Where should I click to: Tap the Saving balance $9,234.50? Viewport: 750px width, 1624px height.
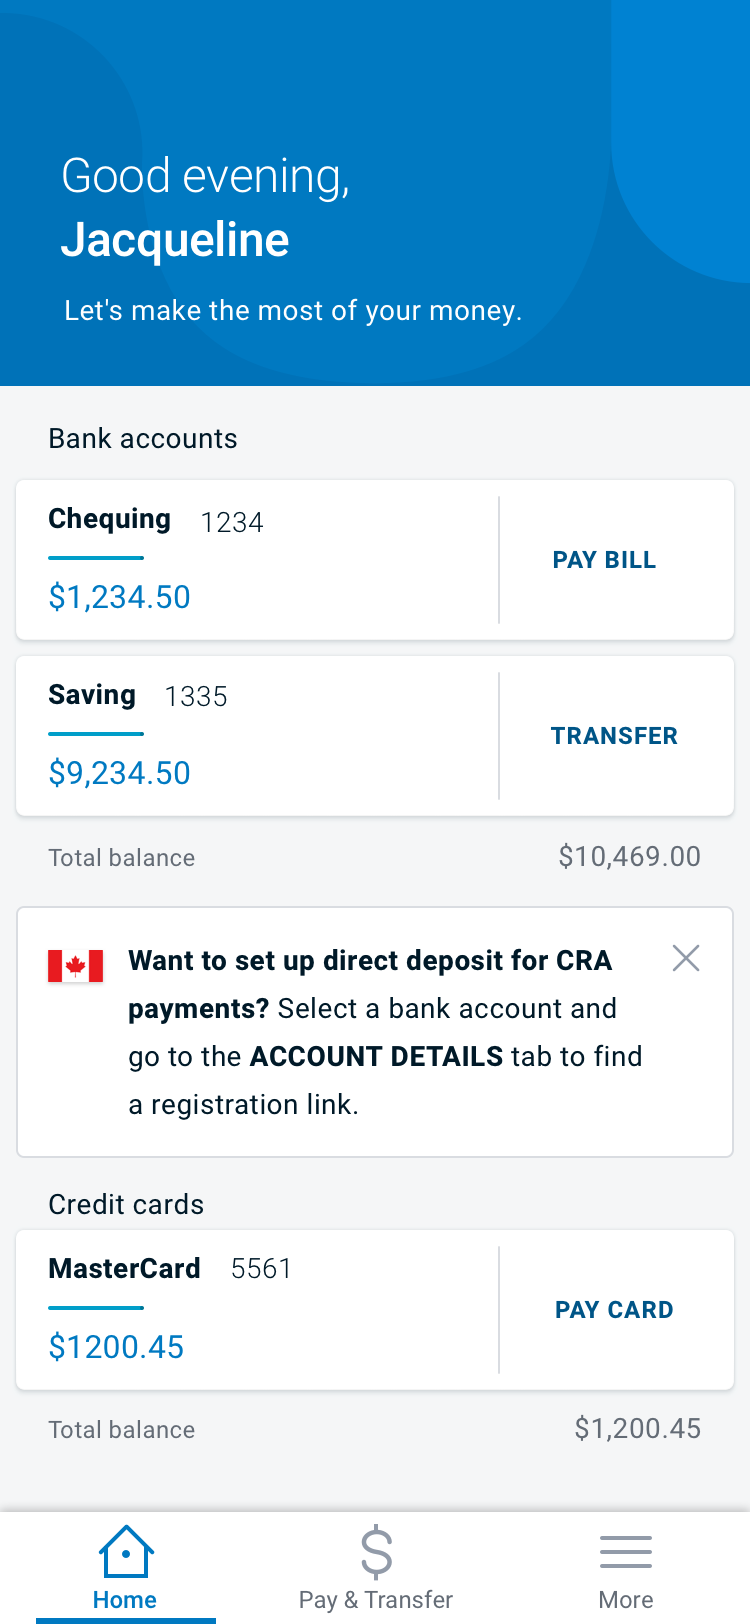coord(120,773)
